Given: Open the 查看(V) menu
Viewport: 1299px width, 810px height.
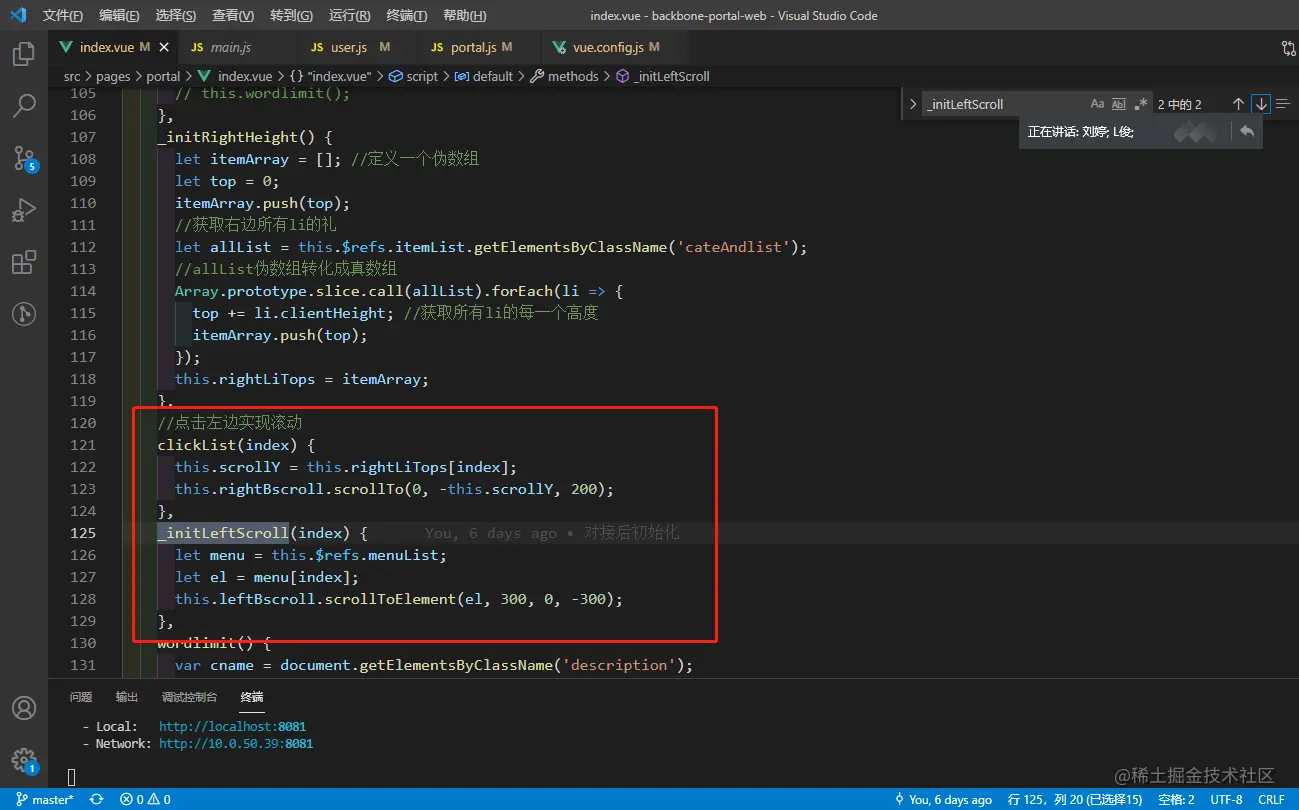Looking at the screenshot, I should [x=234, y=16].
